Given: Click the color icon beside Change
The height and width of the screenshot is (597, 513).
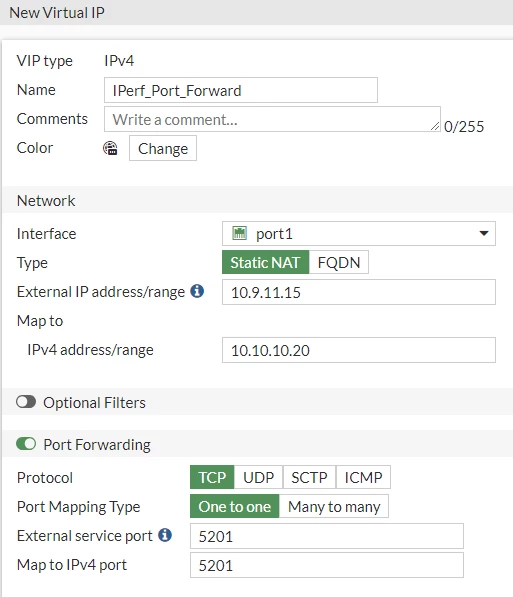Looking at the screenshot, I should 110,148.
